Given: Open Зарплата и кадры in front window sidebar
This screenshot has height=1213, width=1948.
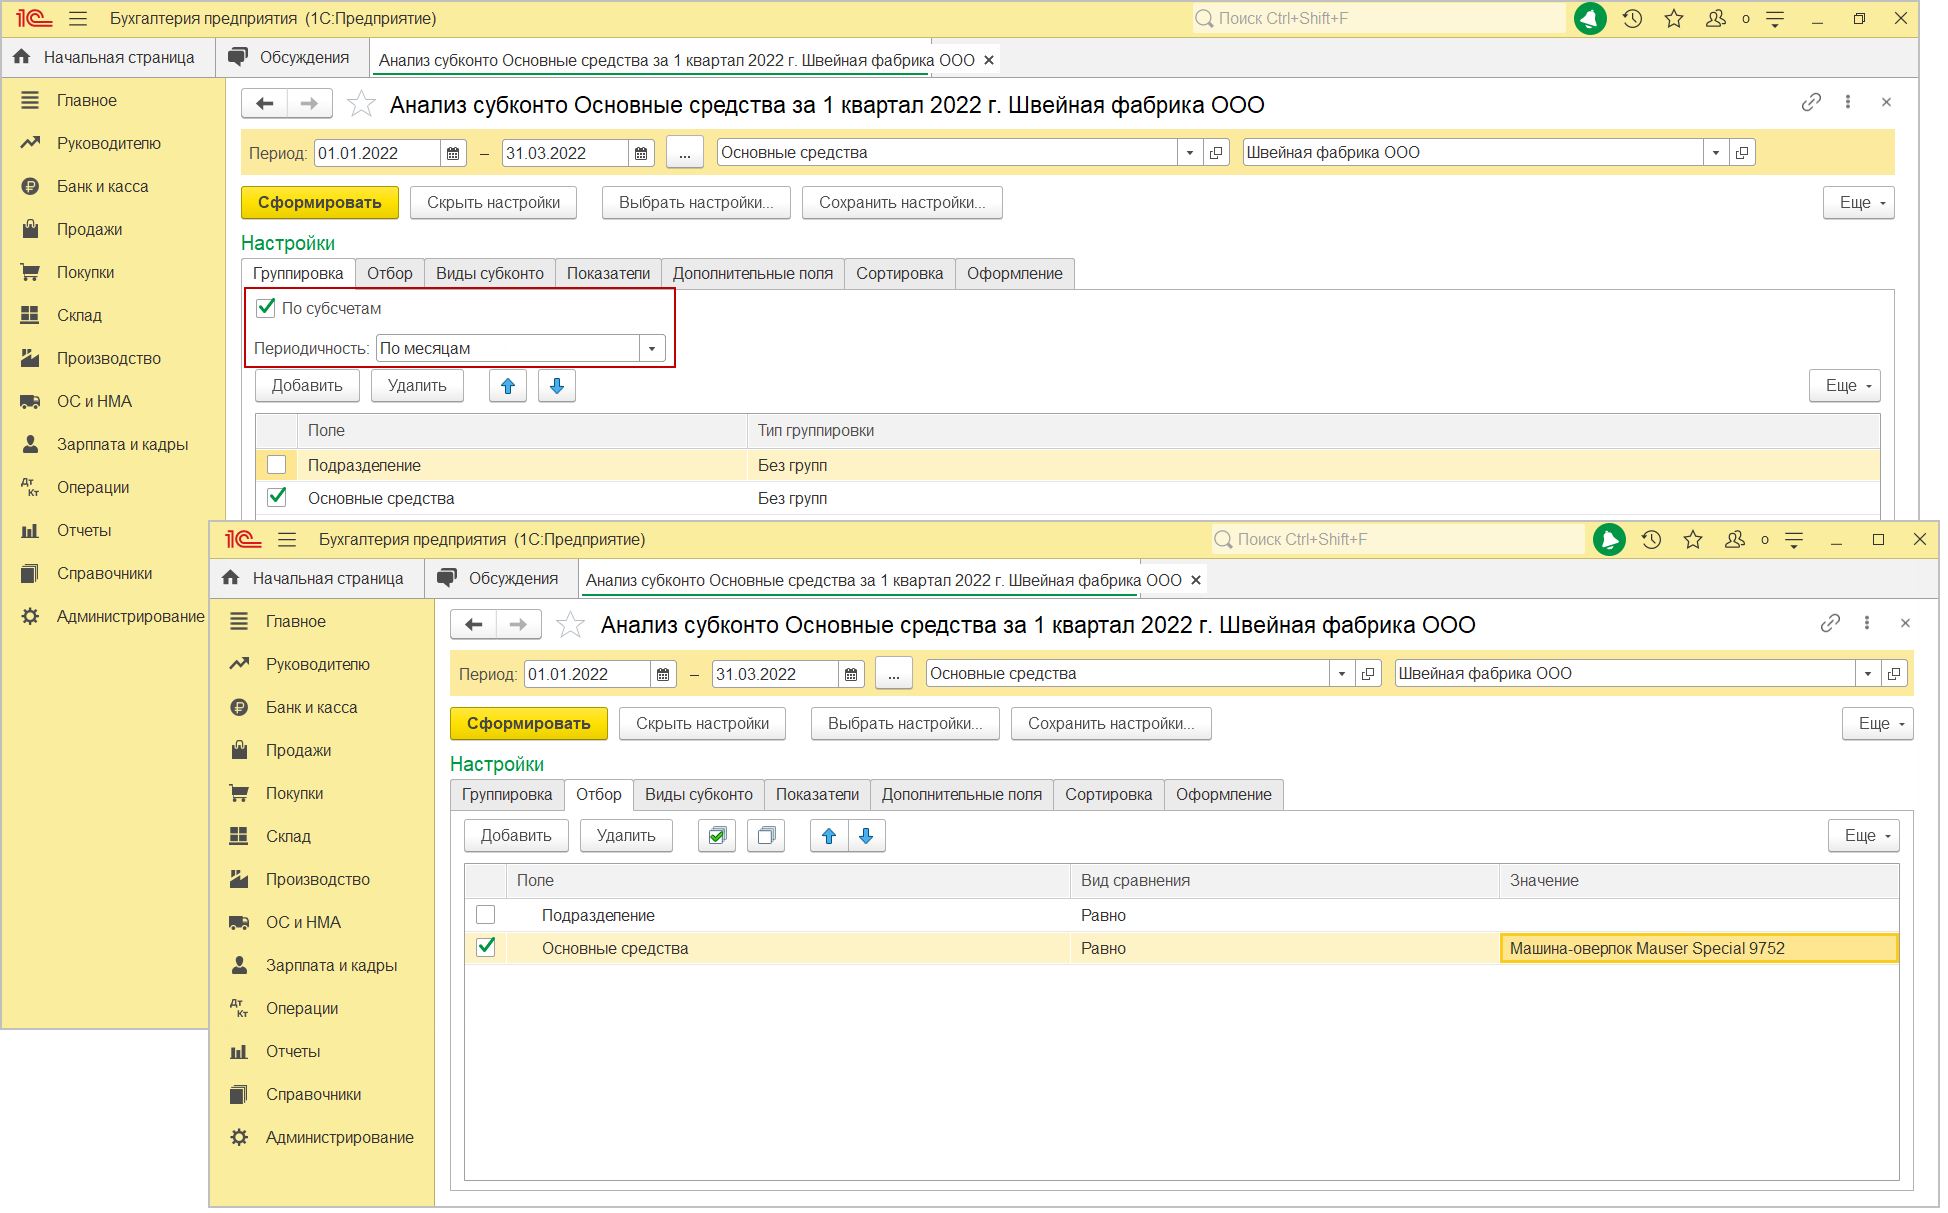Looking at the screenshot, I should 331,966.
